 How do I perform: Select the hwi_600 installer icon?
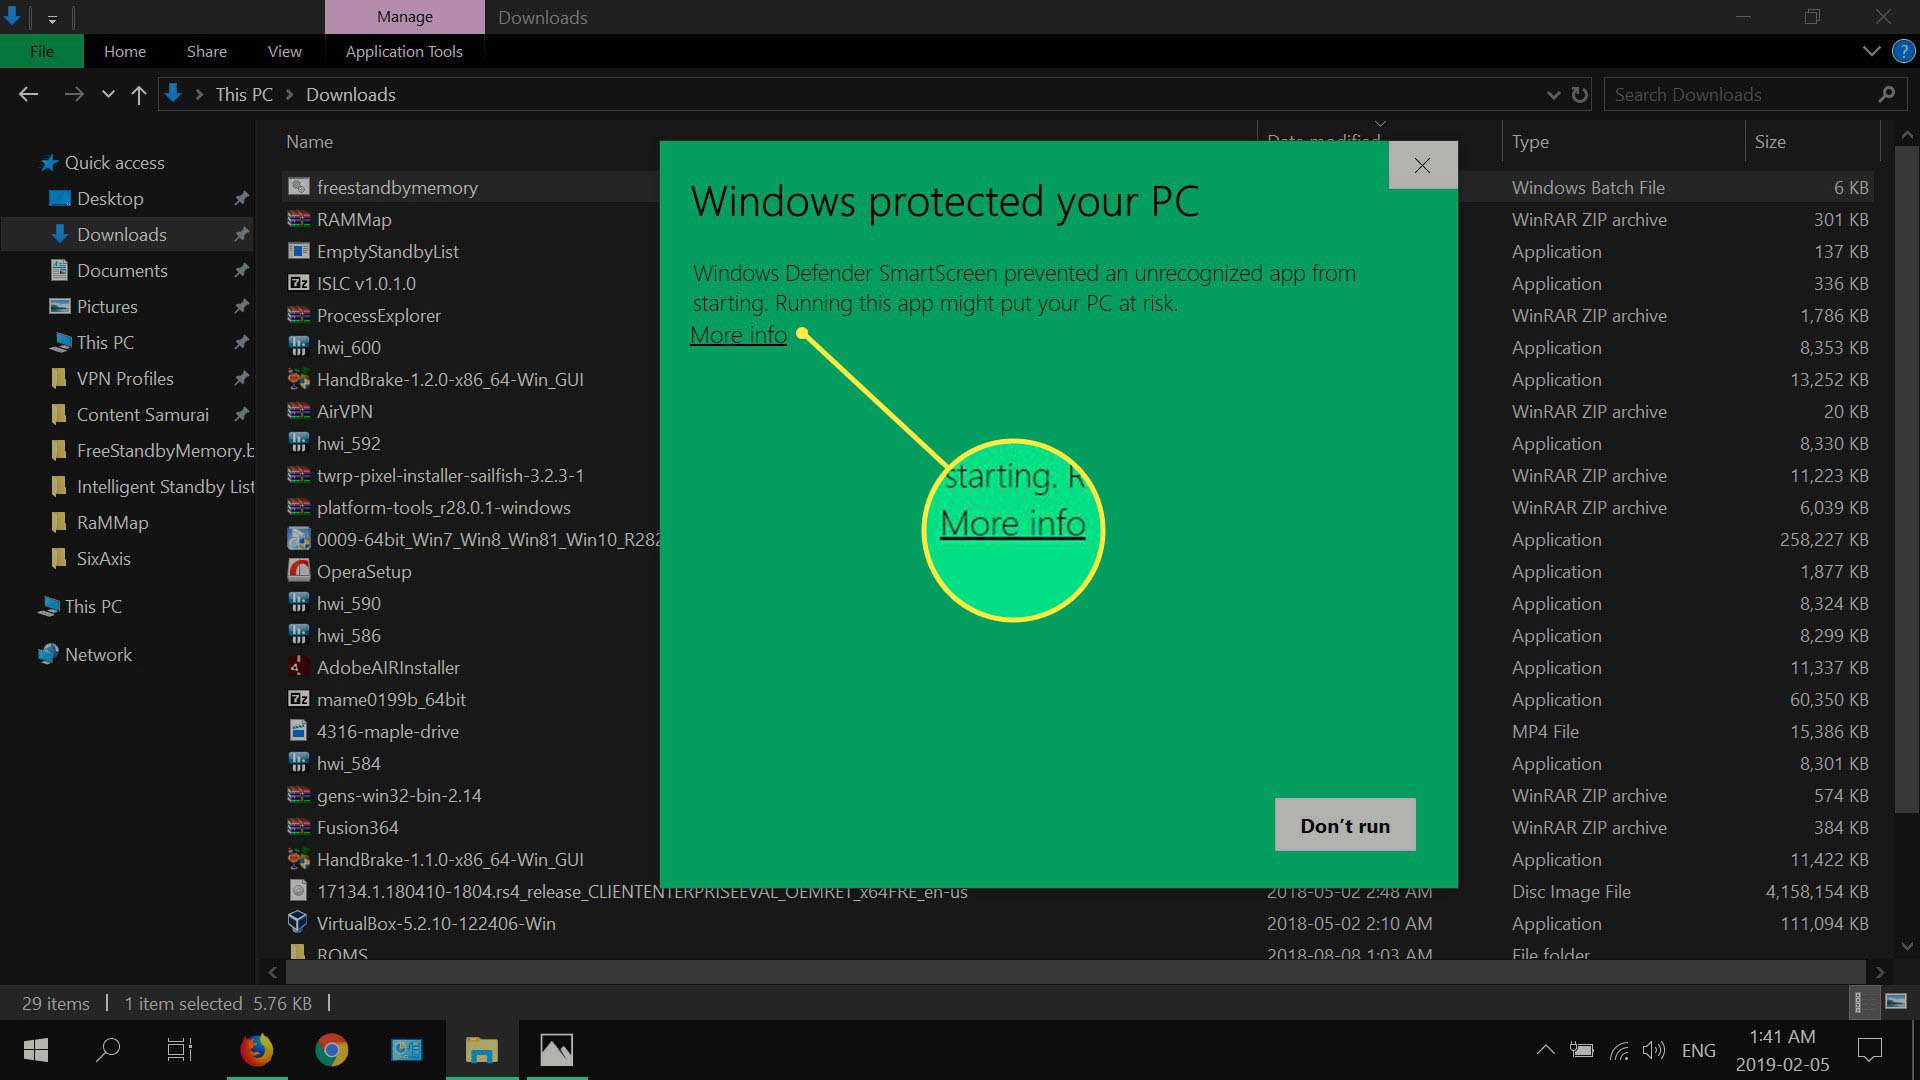(298, 347)
